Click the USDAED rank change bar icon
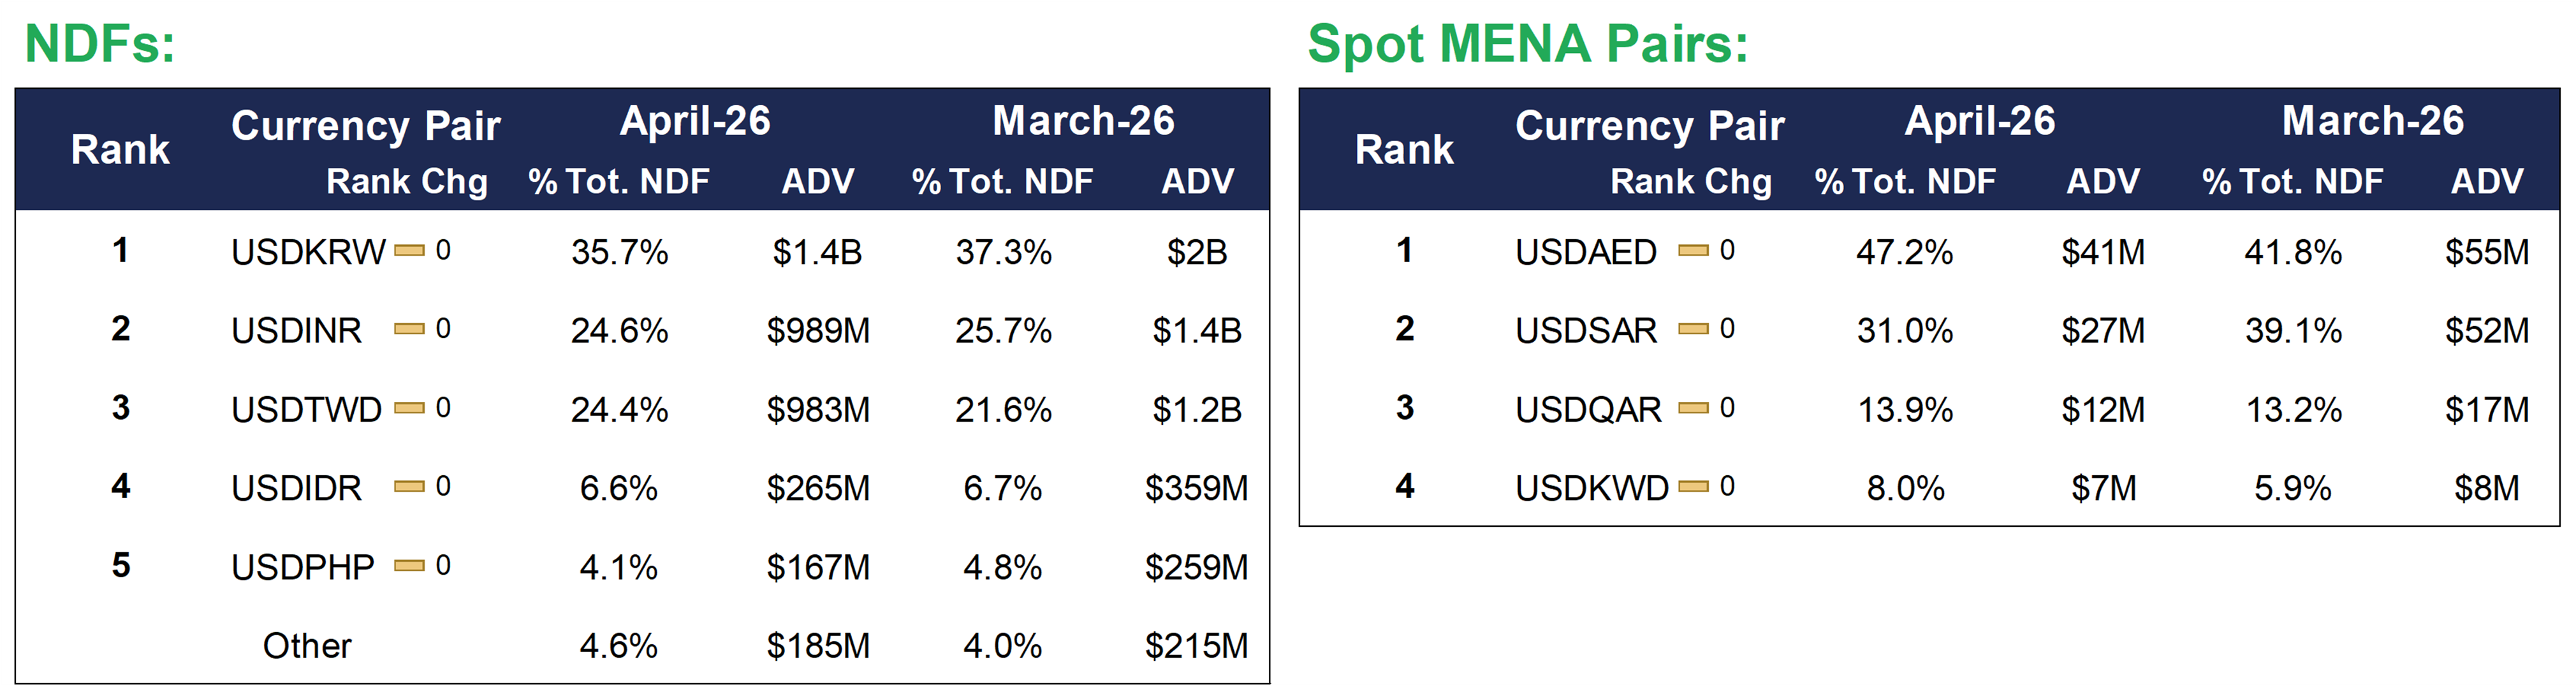Image resolution: width=2576 pixels, height=685 pixels. pos(1693,251)
